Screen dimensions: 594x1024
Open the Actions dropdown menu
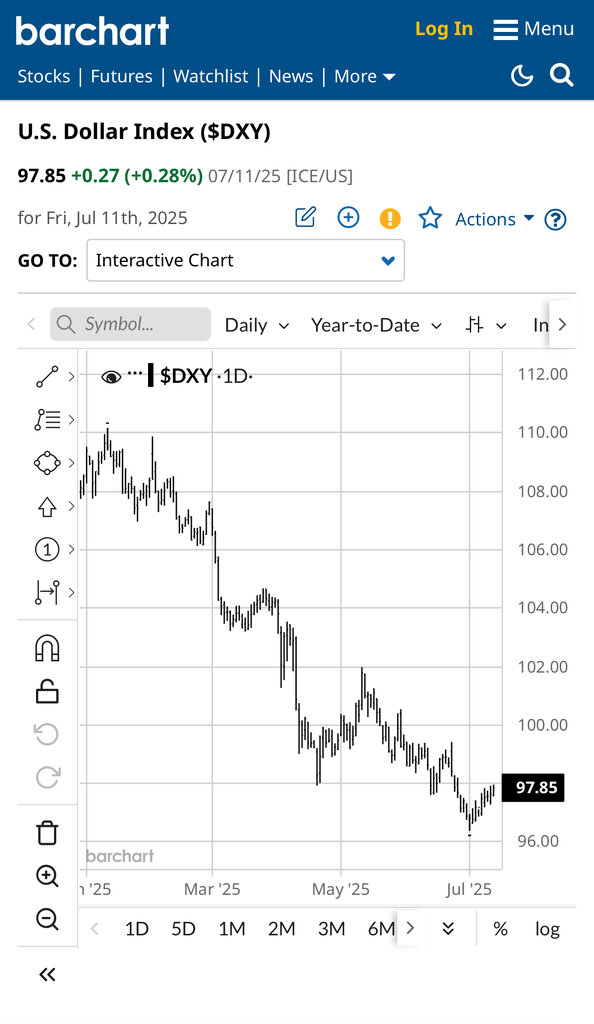coord(495,219)
